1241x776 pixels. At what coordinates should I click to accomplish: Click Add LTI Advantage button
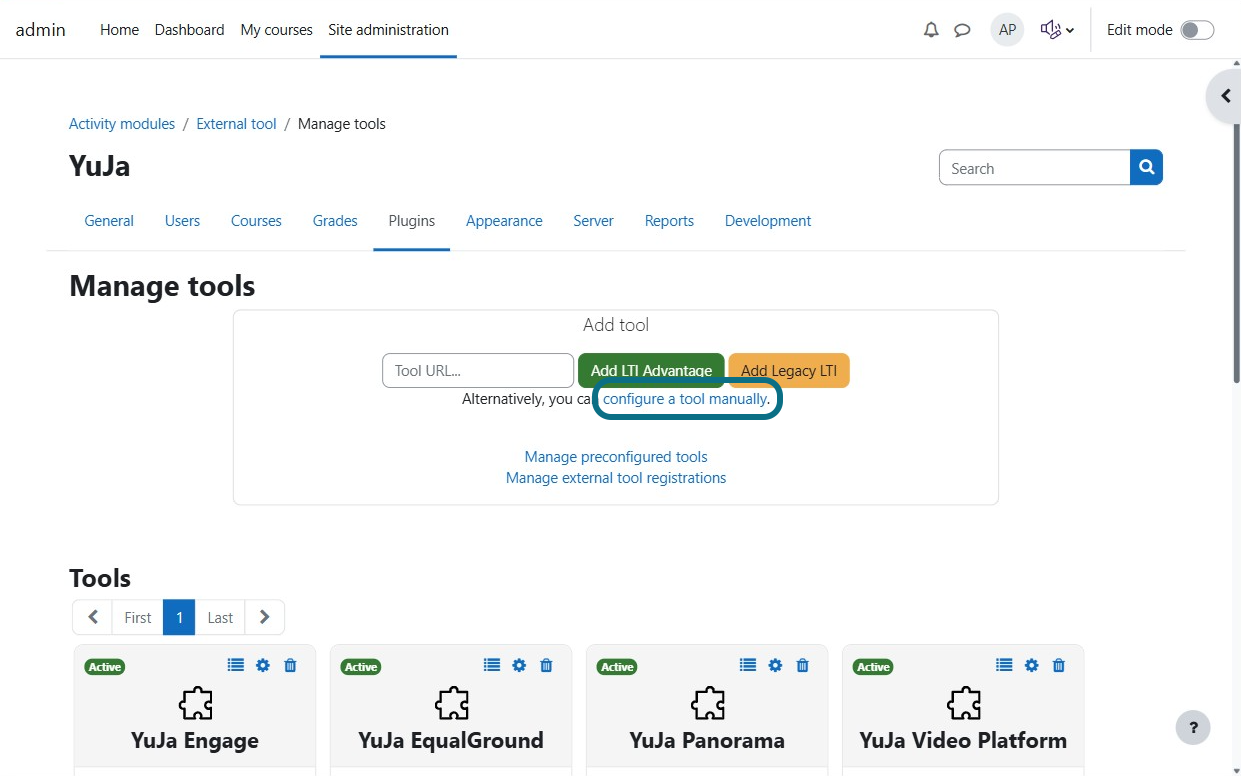(x=651, y=371)
